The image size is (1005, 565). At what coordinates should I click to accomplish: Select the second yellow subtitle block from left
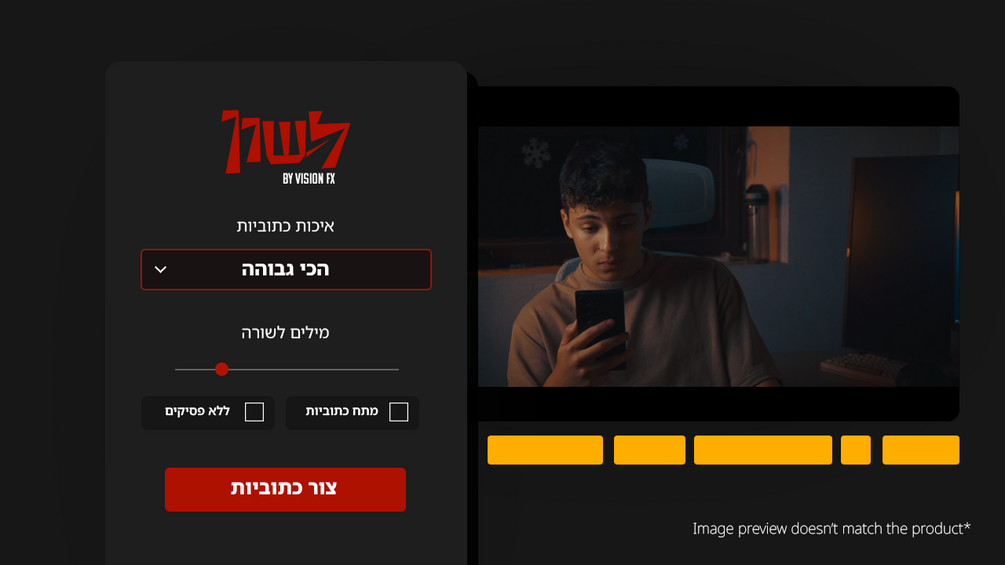tap(649, 450)
